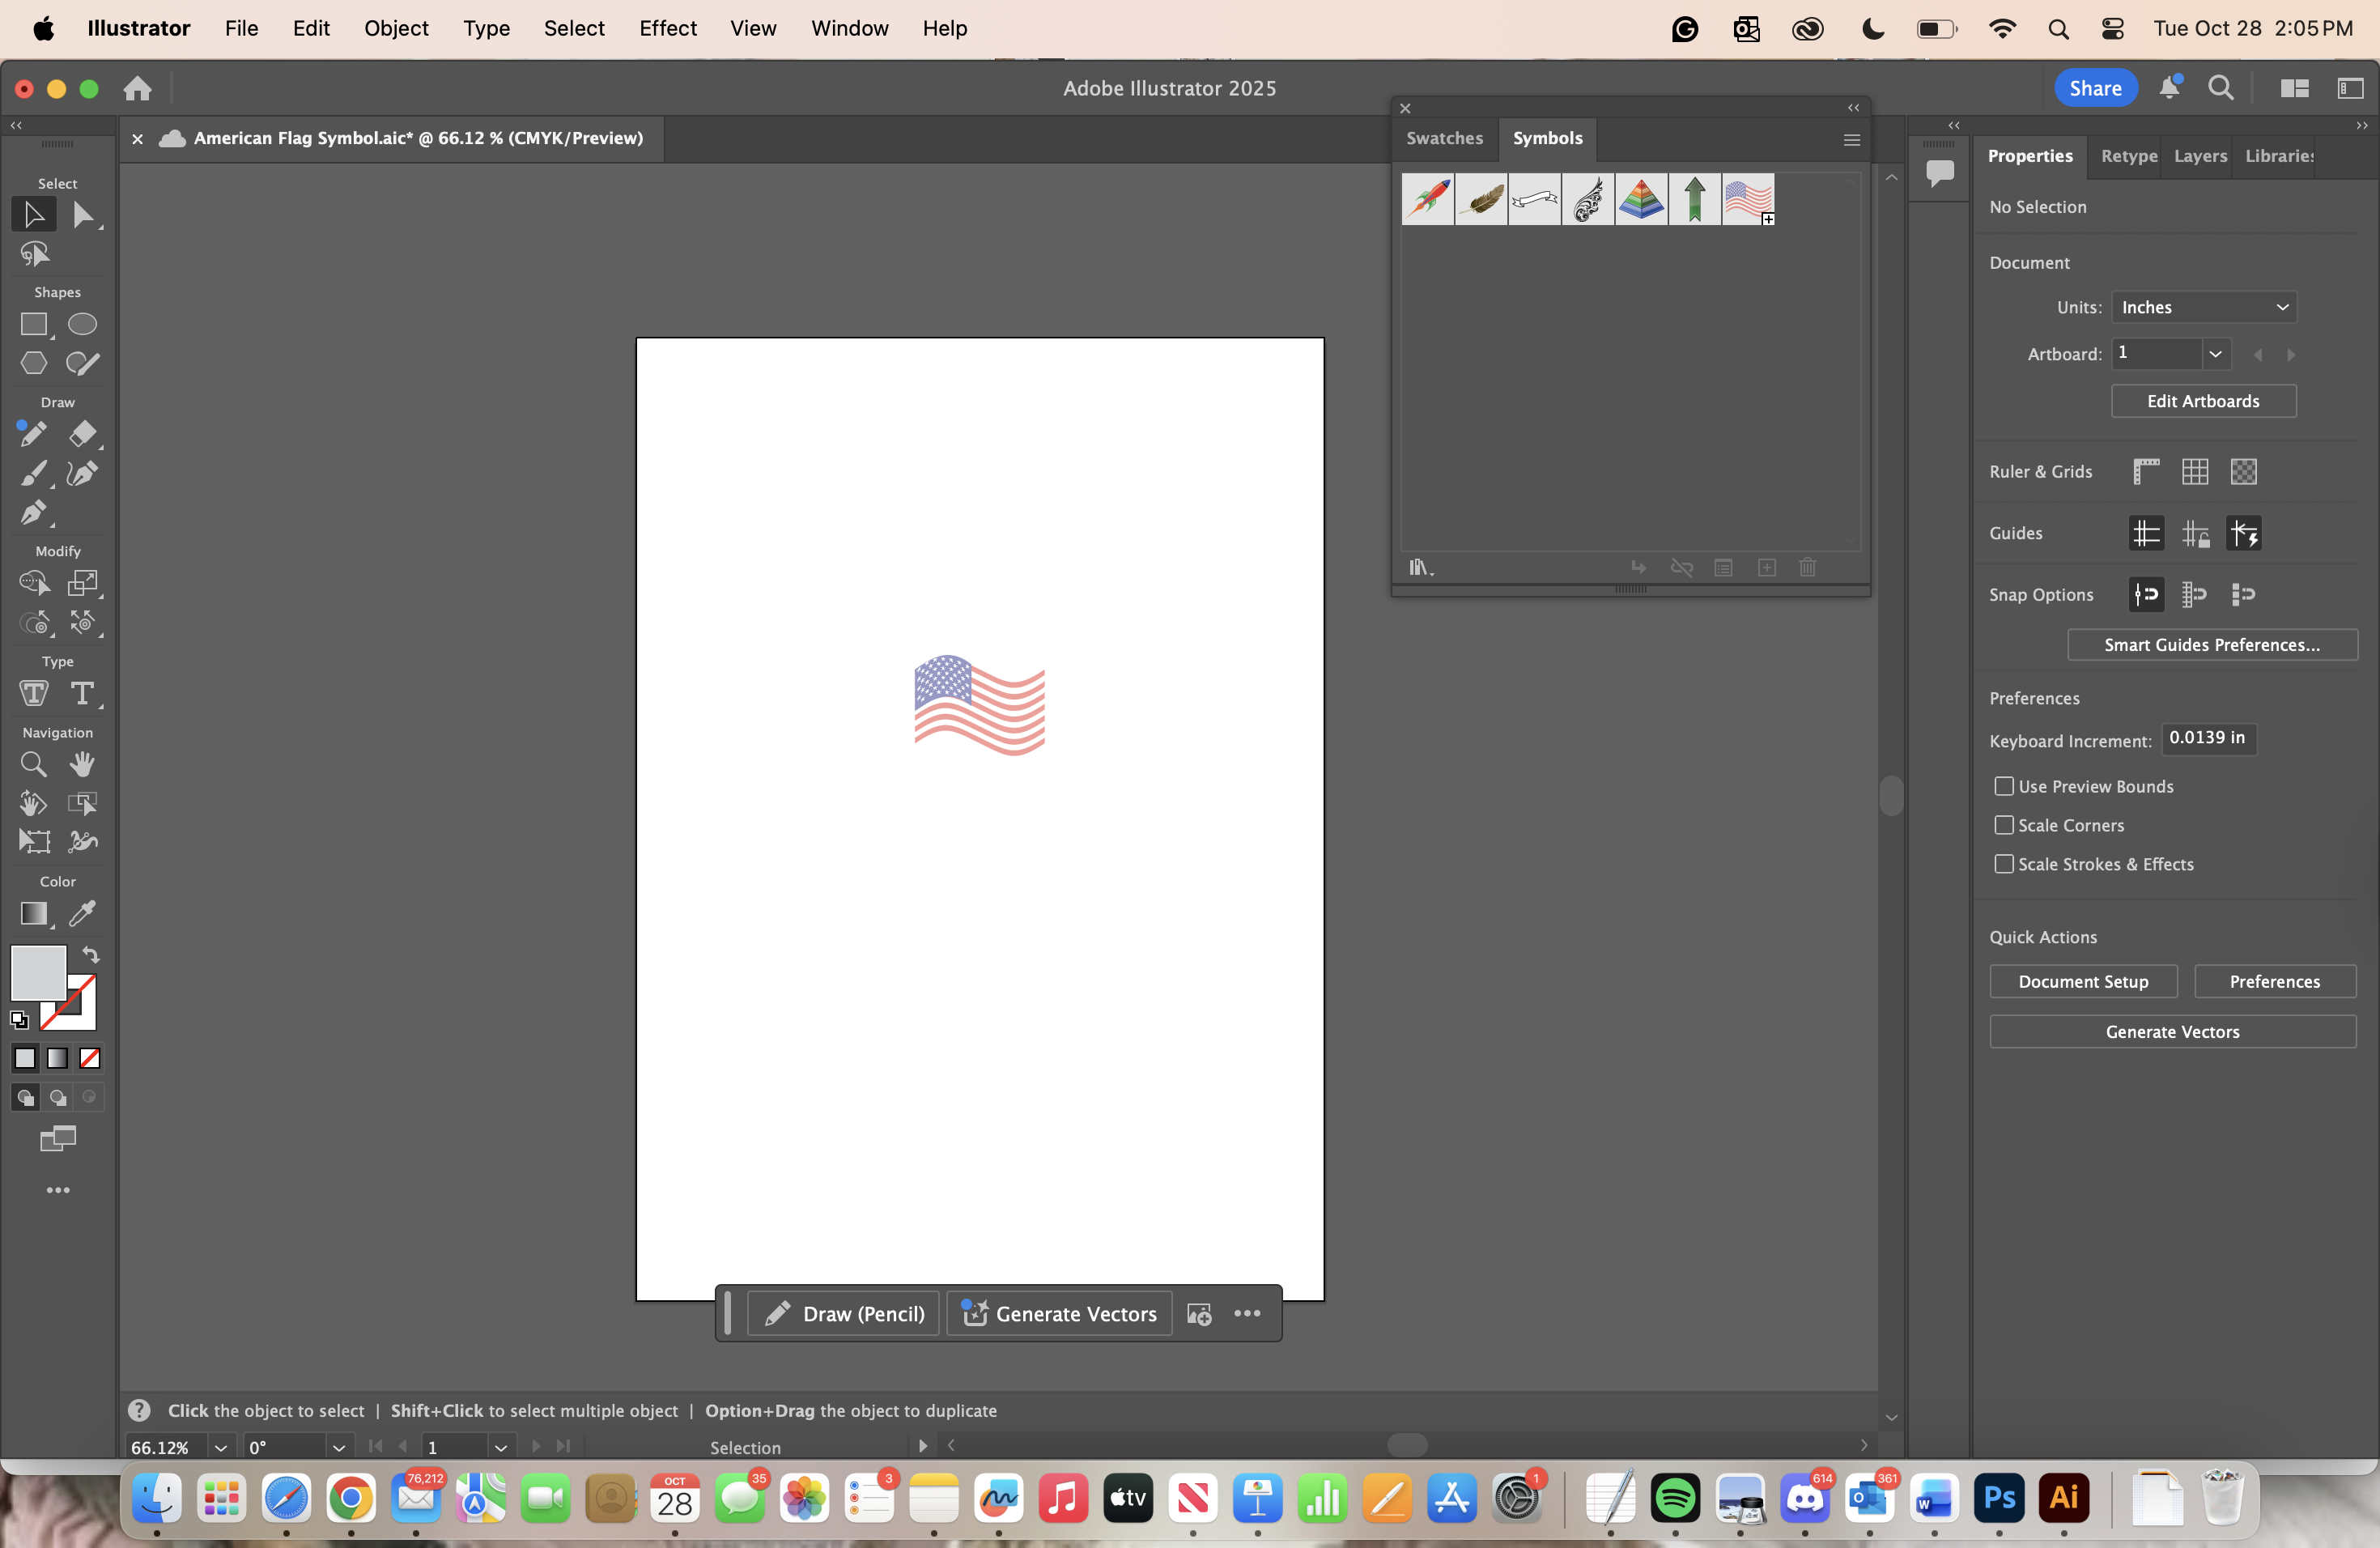Enable Use Preview Bounds
Screen dimensions: 2380x1548
tap(2005, 786)
